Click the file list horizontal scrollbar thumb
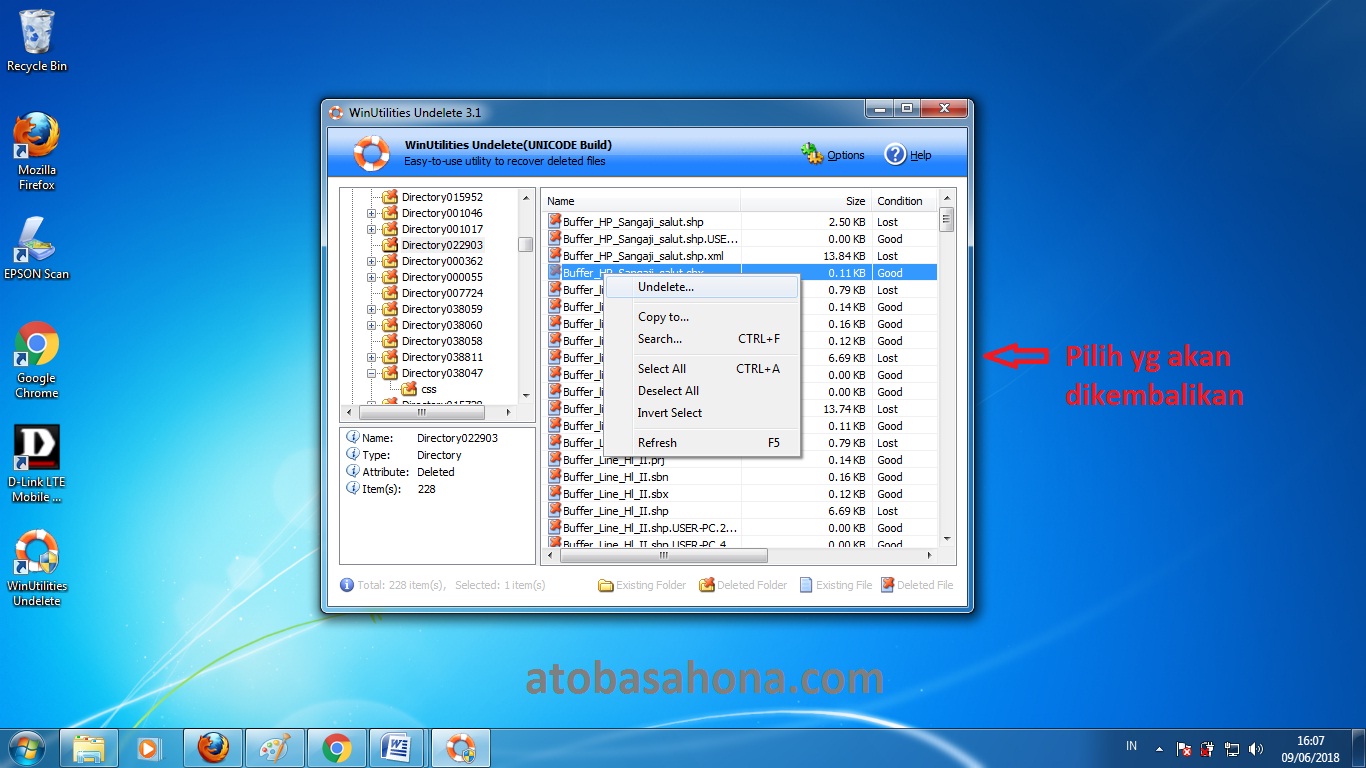The image size is (1366, 768). pyautogui.click(x=663, y=555)
